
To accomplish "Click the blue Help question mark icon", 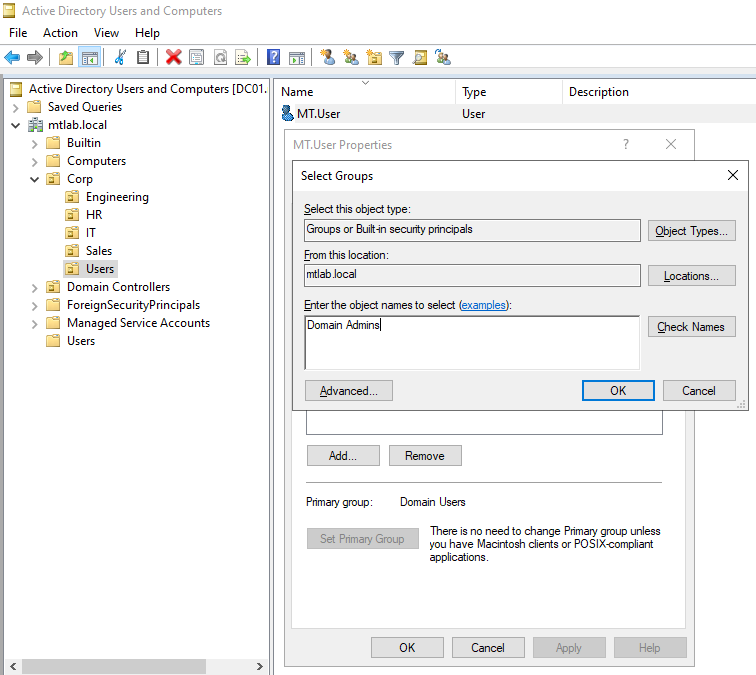I will pyautogui.click(x=273, y=58).
